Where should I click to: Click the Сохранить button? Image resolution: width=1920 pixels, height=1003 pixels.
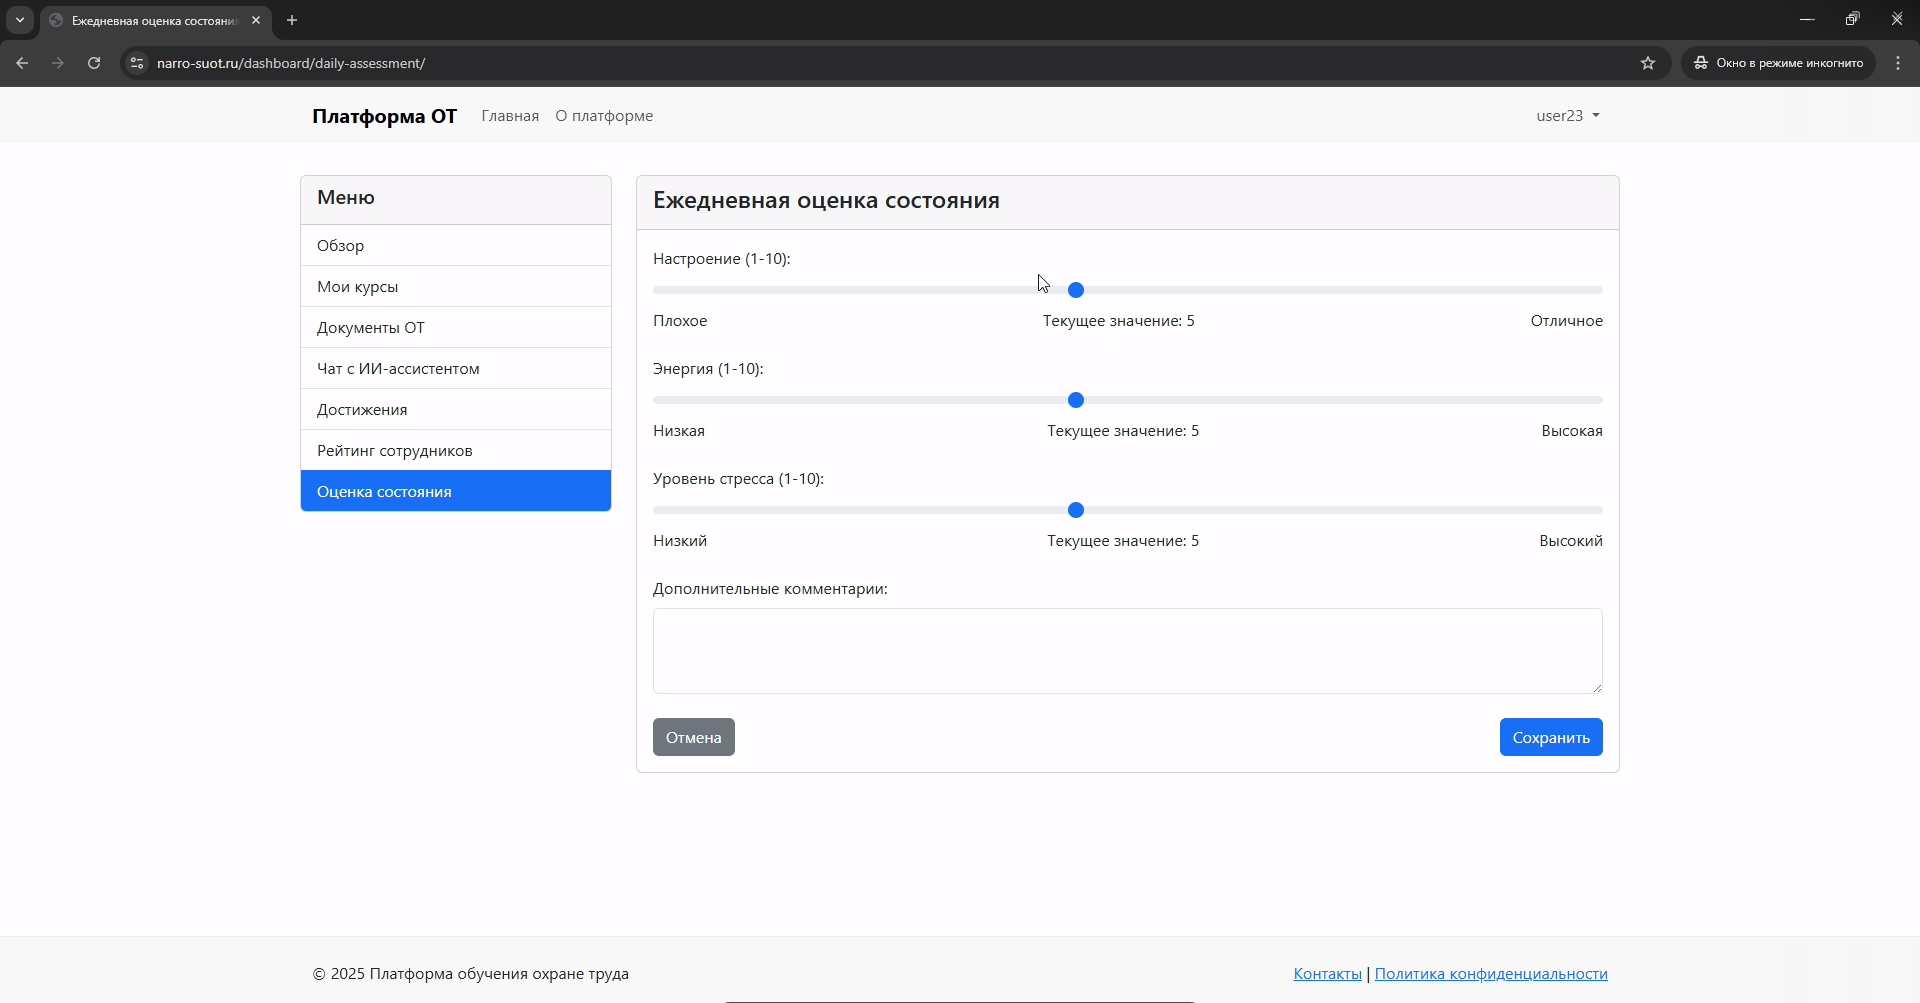(x=1550, y=738)
